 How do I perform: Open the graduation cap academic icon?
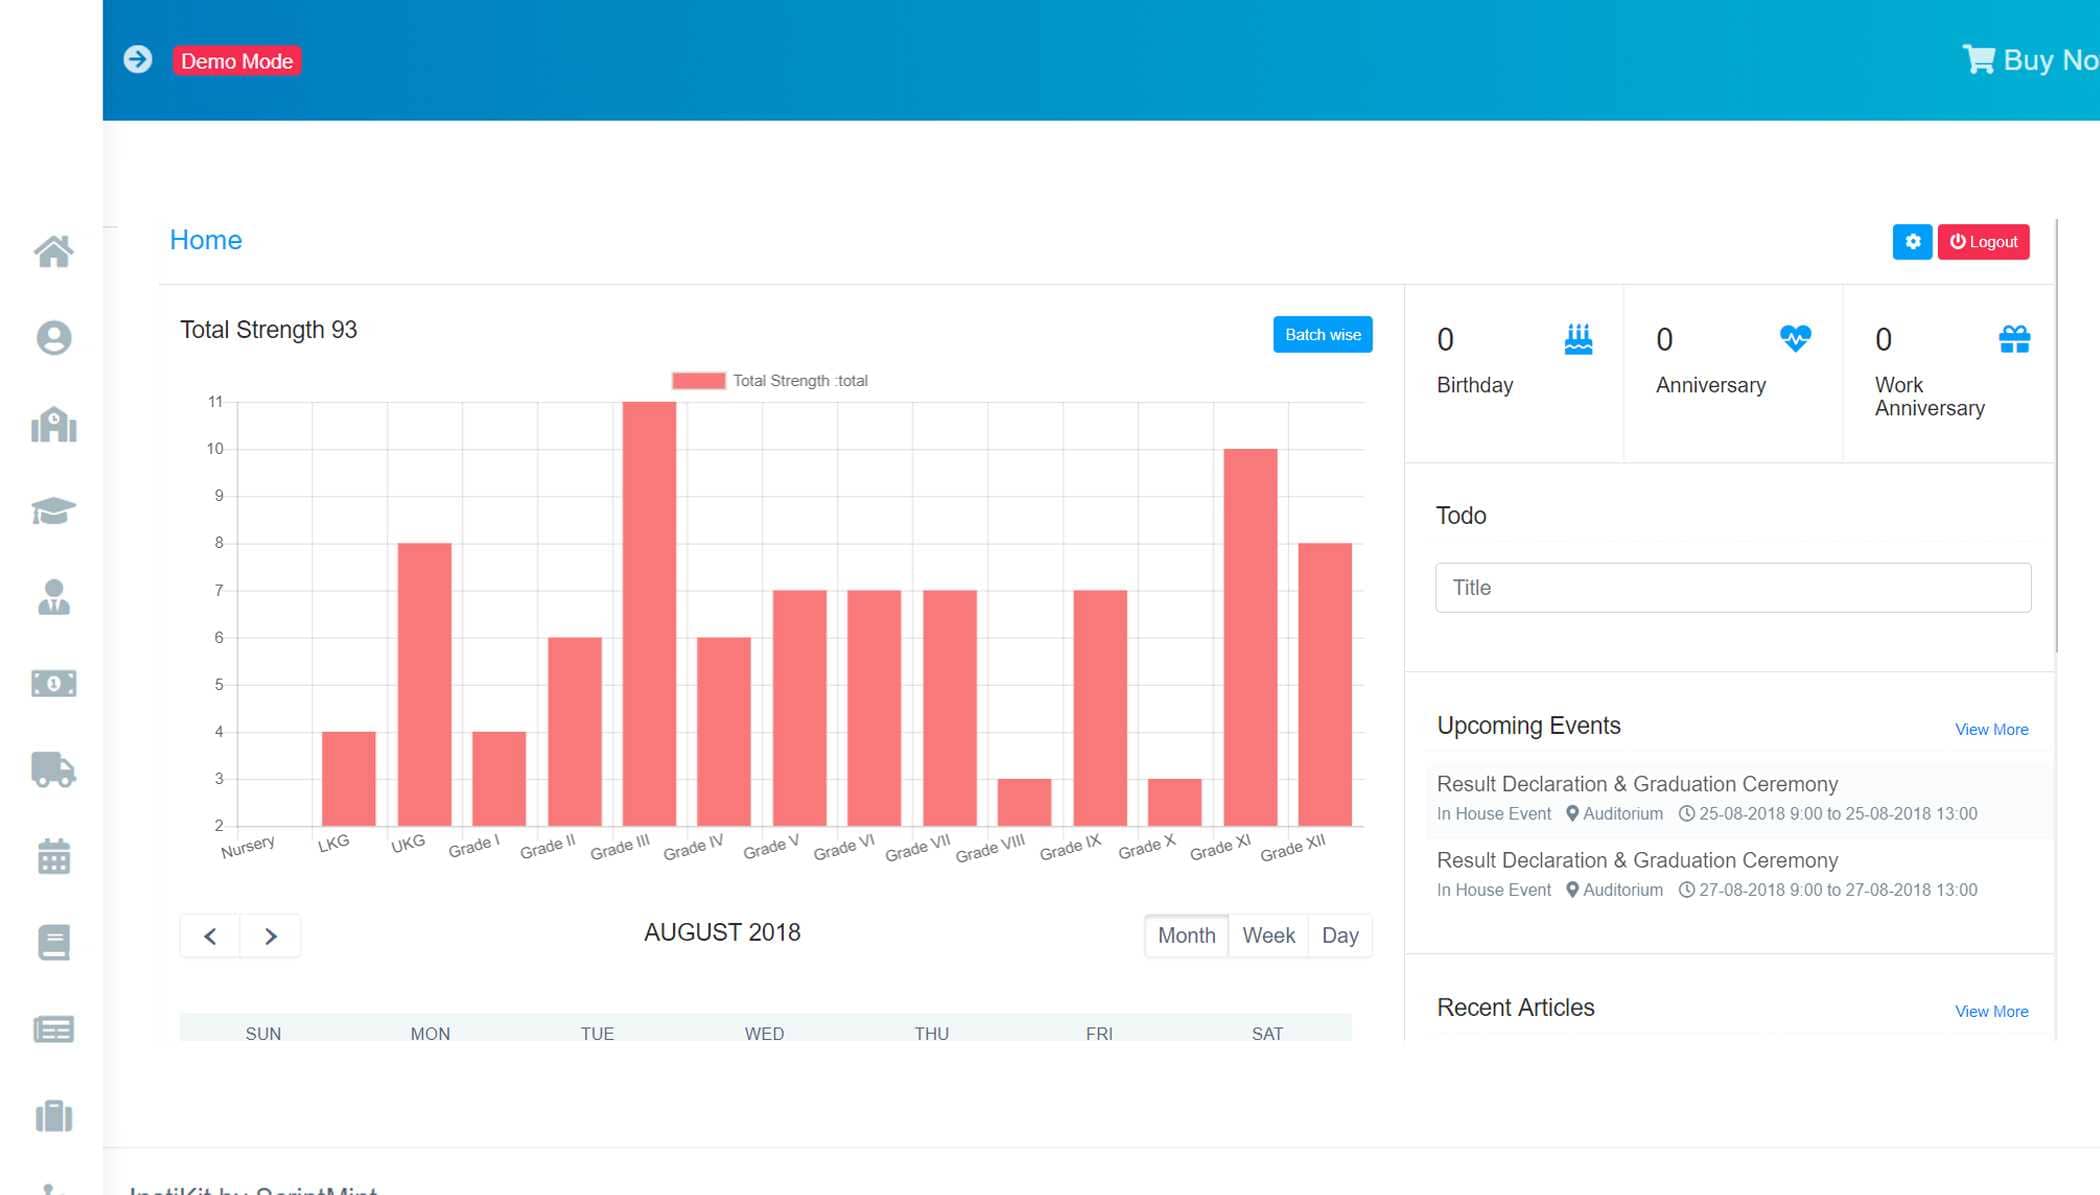tap(53, 511)
